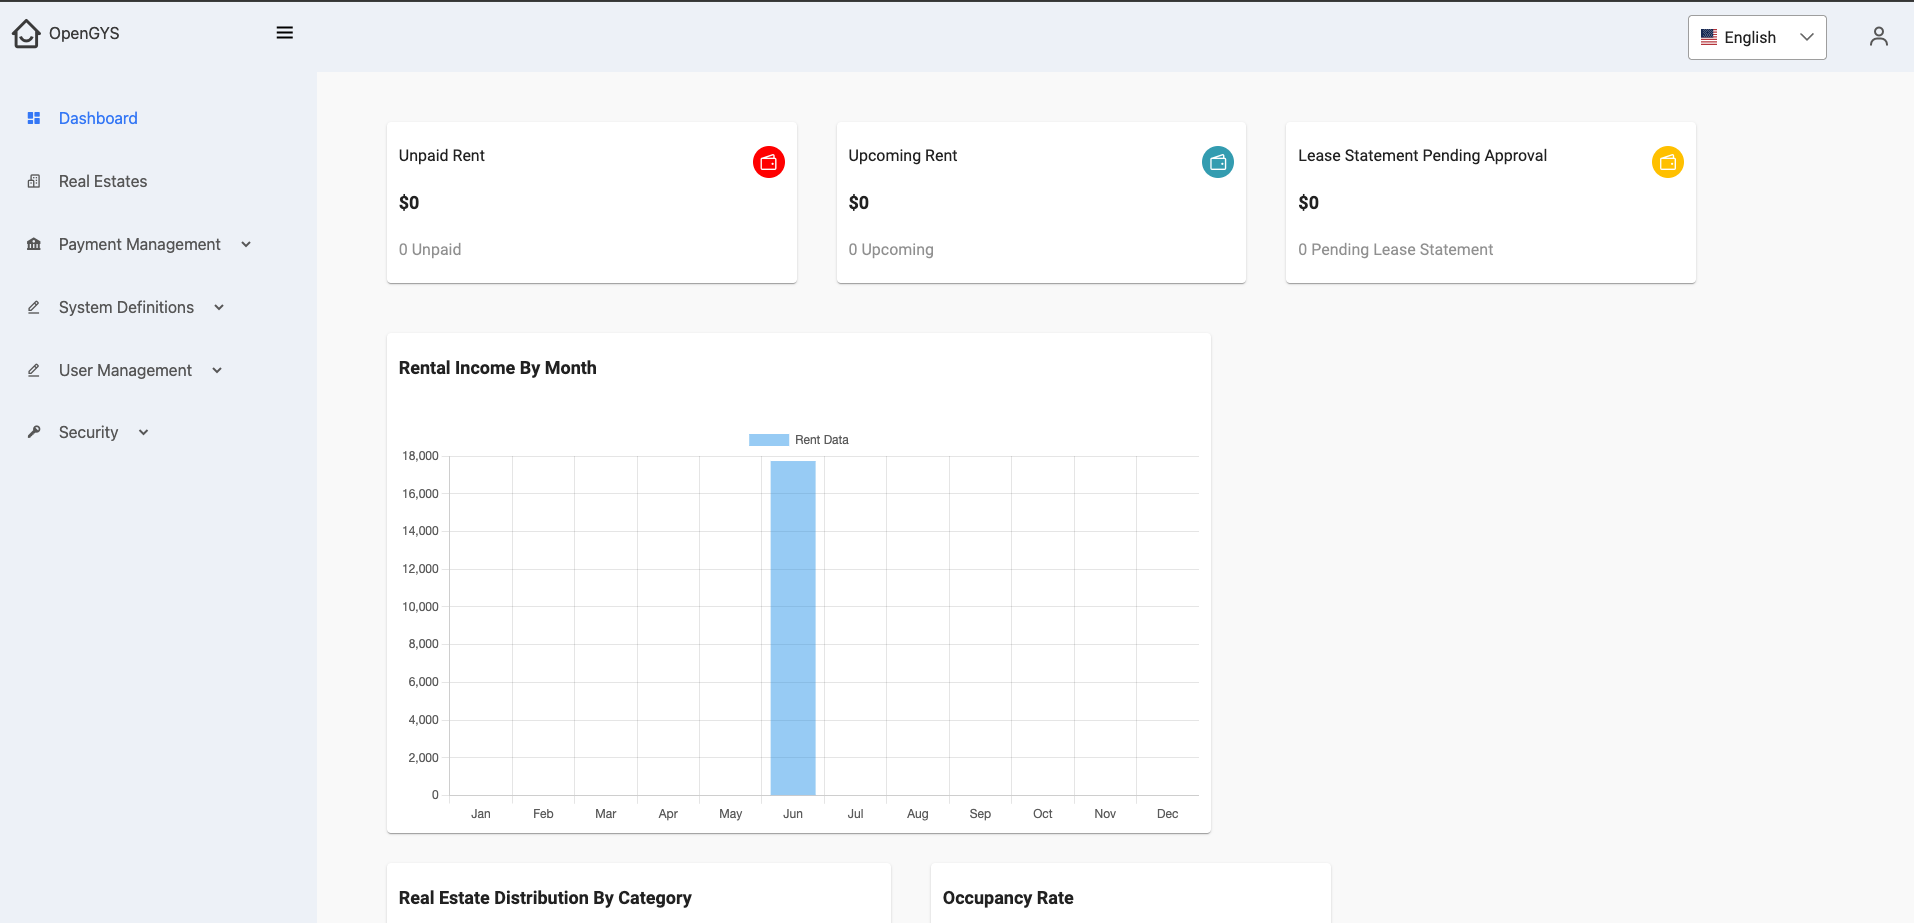
Task: Select User Management menu item
Action: (125, 370)
